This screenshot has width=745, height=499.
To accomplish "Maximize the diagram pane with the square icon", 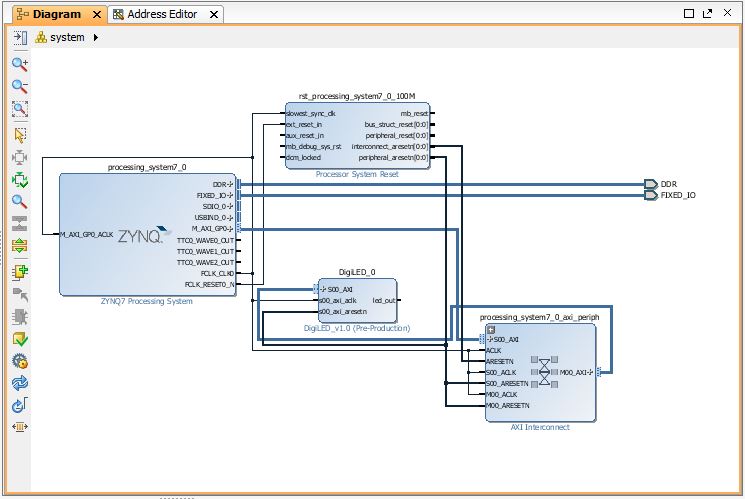I will (688, 13).
